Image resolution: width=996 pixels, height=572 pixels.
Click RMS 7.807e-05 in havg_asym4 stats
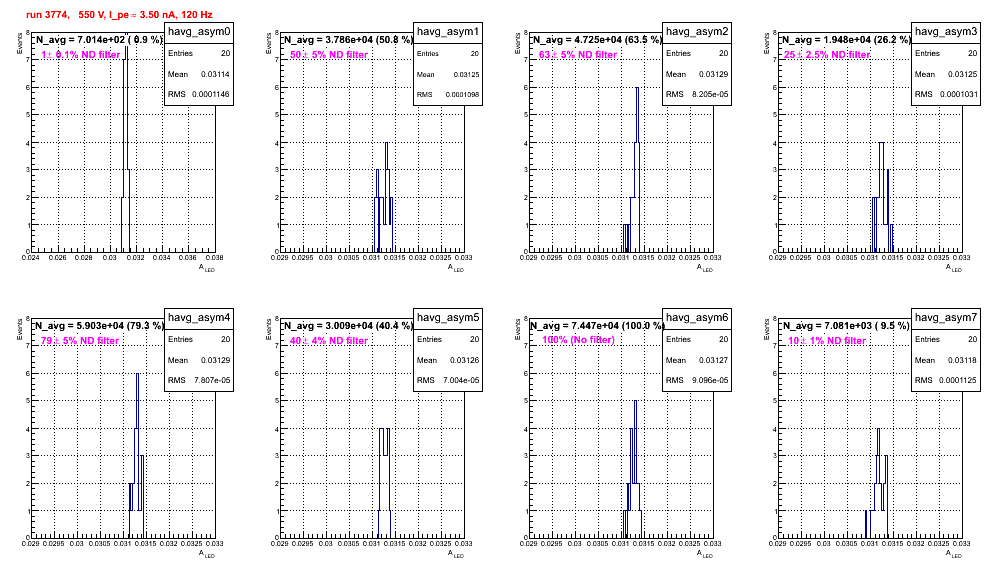pyautogui.click(x=199, y=380)
